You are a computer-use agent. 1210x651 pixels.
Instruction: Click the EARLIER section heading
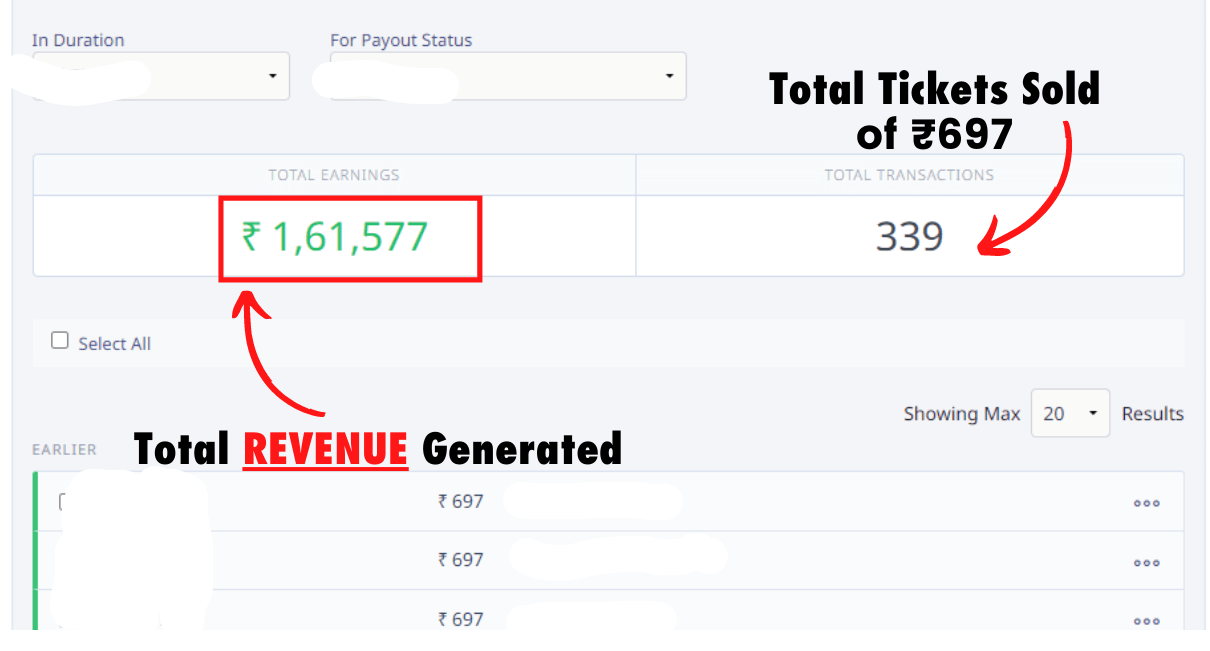(x=64, y=450)
